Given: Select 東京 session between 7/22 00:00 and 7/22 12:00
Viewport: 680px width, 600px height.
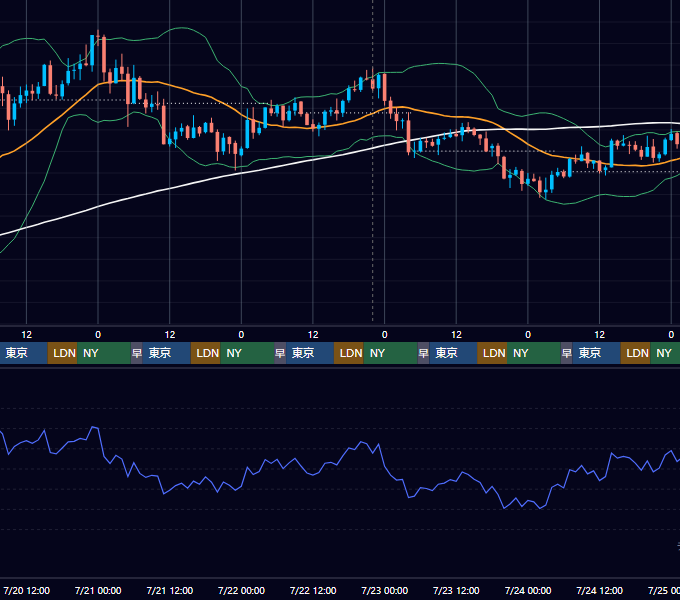Looking at the screenshot, I should tap(310, 353).
